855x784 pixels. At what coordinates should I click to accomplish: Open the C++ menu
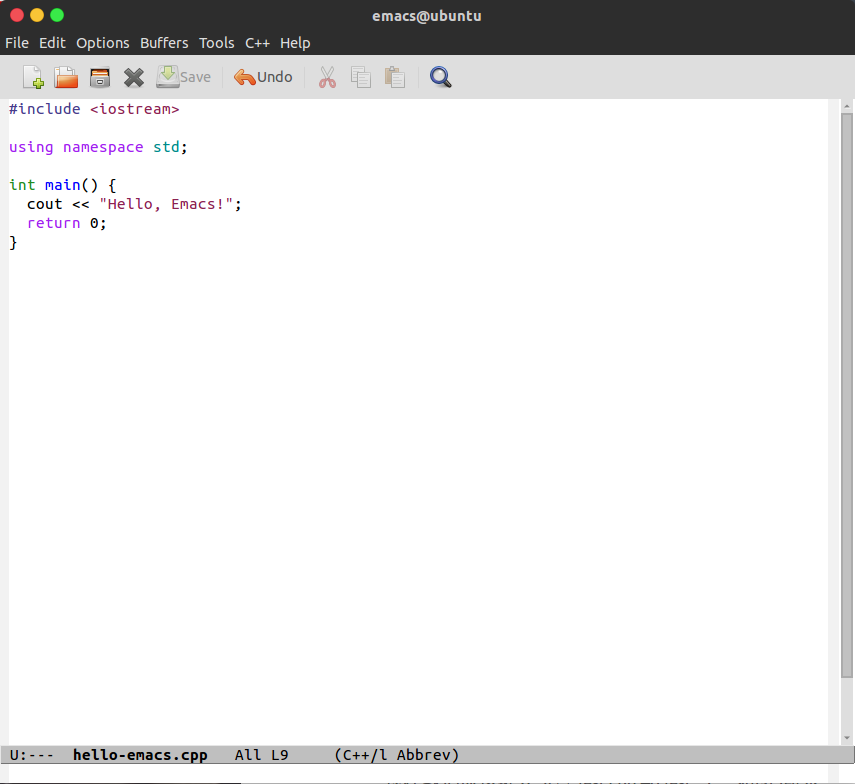pos(257,43)
